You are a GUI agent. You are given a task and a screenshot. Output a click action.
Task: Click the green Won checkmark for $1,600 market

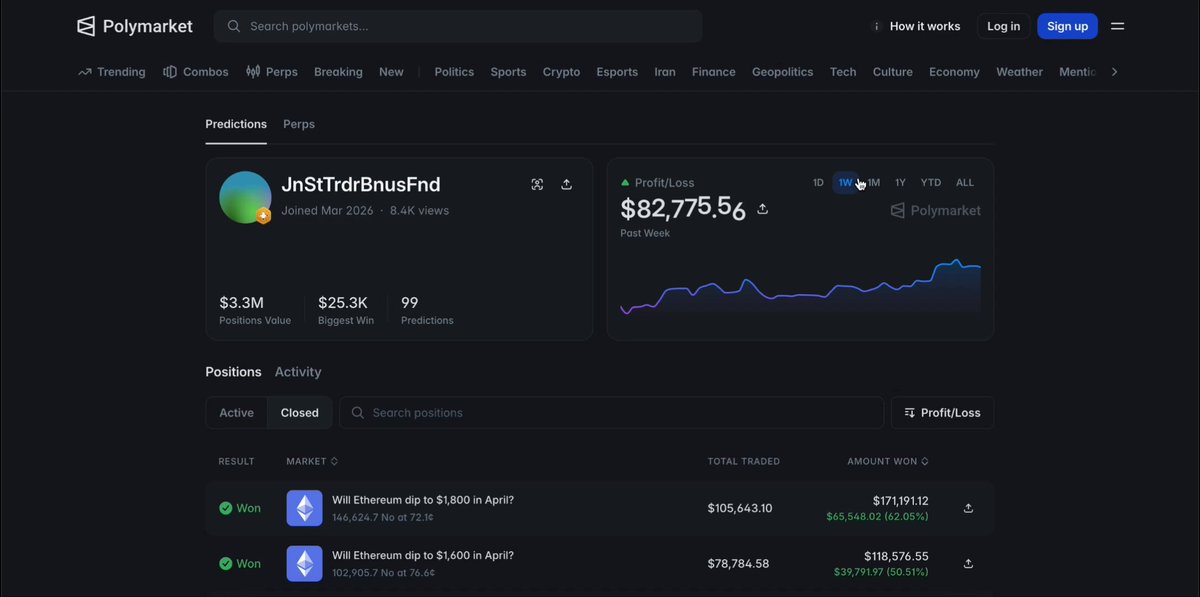[x=226, y=564]
